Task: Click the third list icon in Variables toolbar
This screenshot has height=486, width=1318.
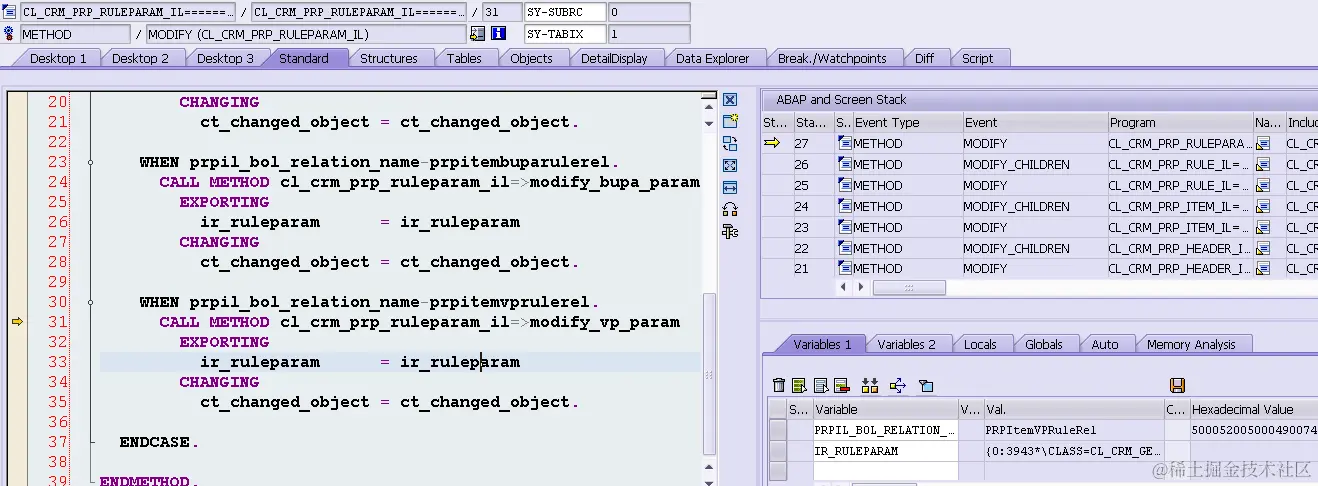Action: pos(820,385)
